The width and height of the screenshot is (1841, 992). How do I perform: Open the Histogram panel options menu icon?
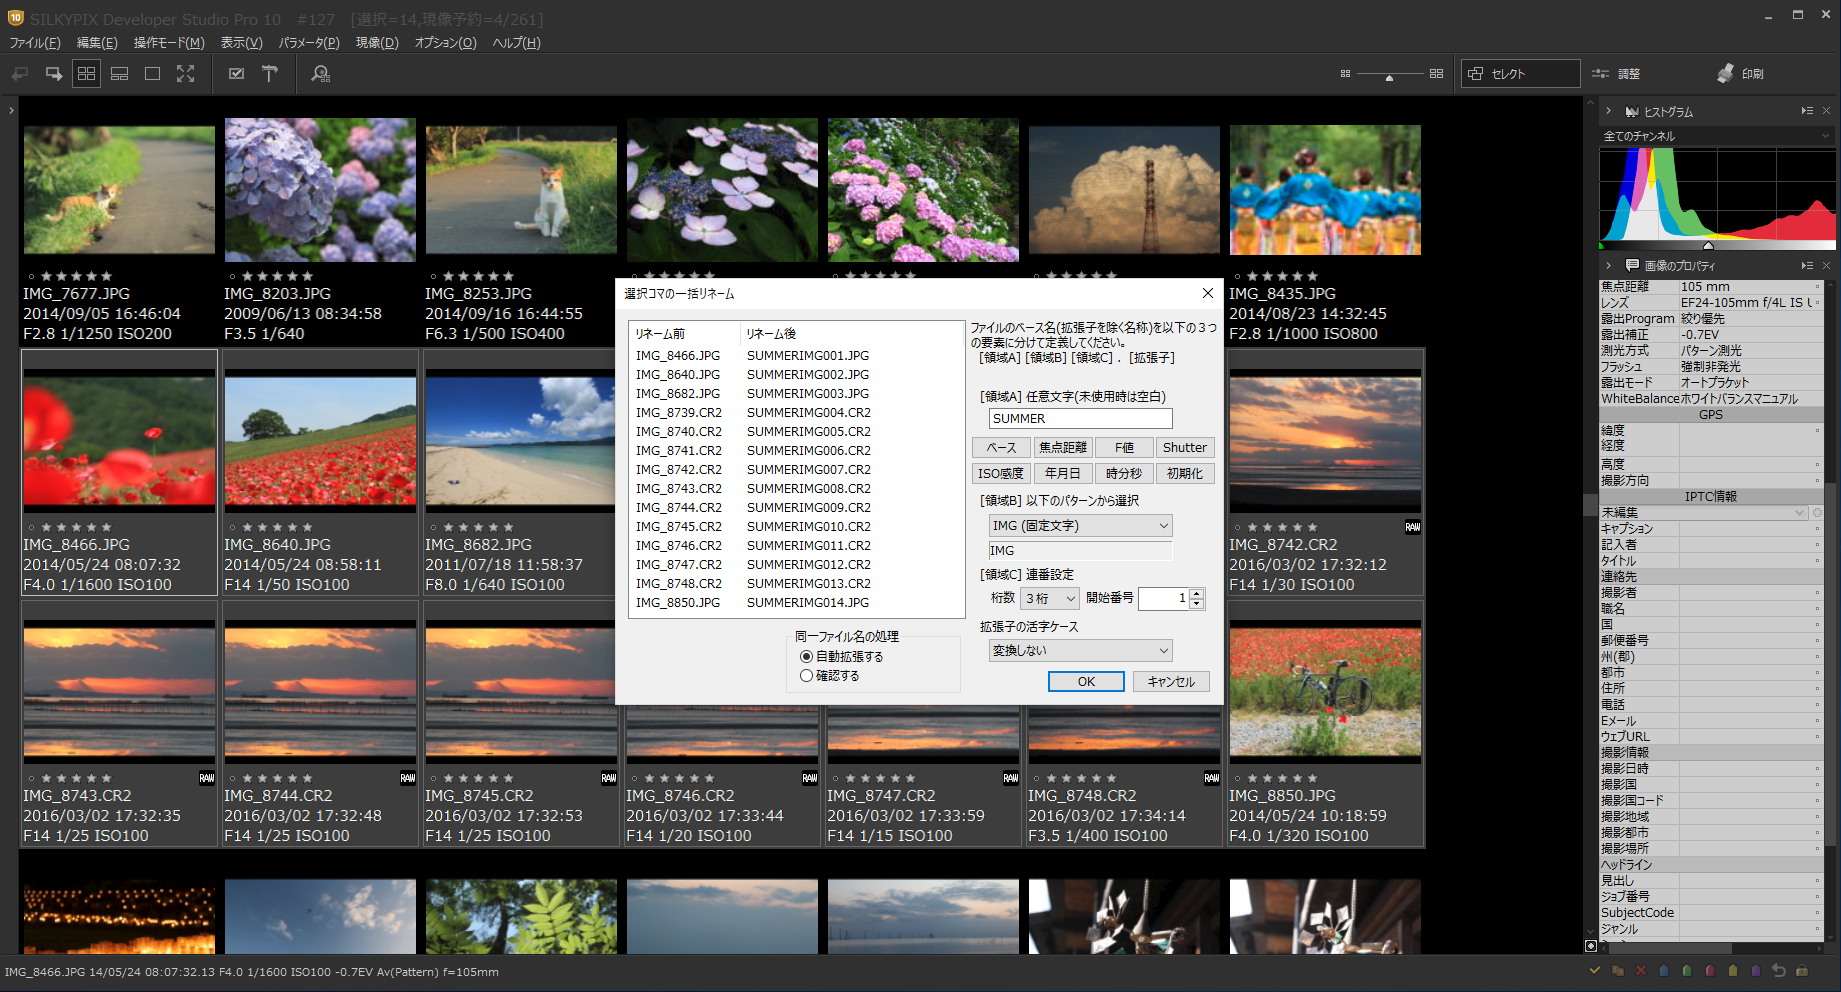click(x=1807, y=111)
